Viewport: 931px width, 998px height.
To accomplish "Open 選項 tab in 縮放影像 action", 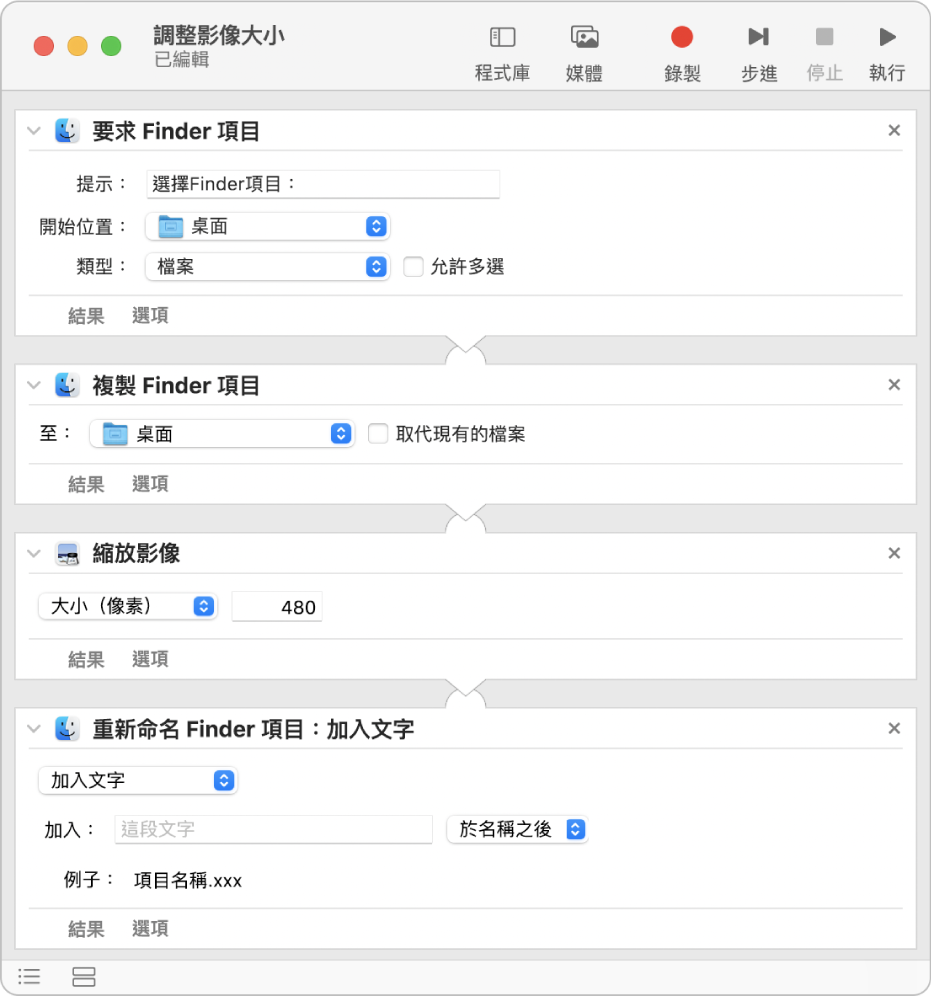I will 150,659.
